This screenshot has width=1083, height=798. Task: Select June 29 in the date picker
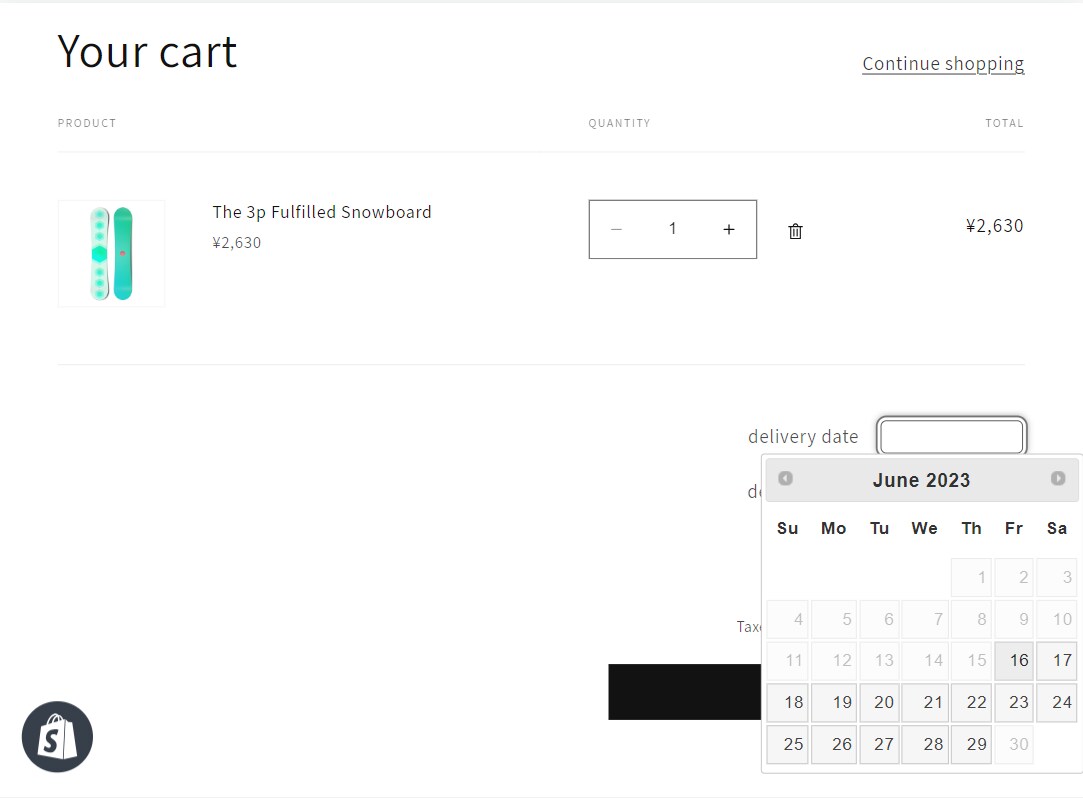pyautogui.click(x=971, y=745)
